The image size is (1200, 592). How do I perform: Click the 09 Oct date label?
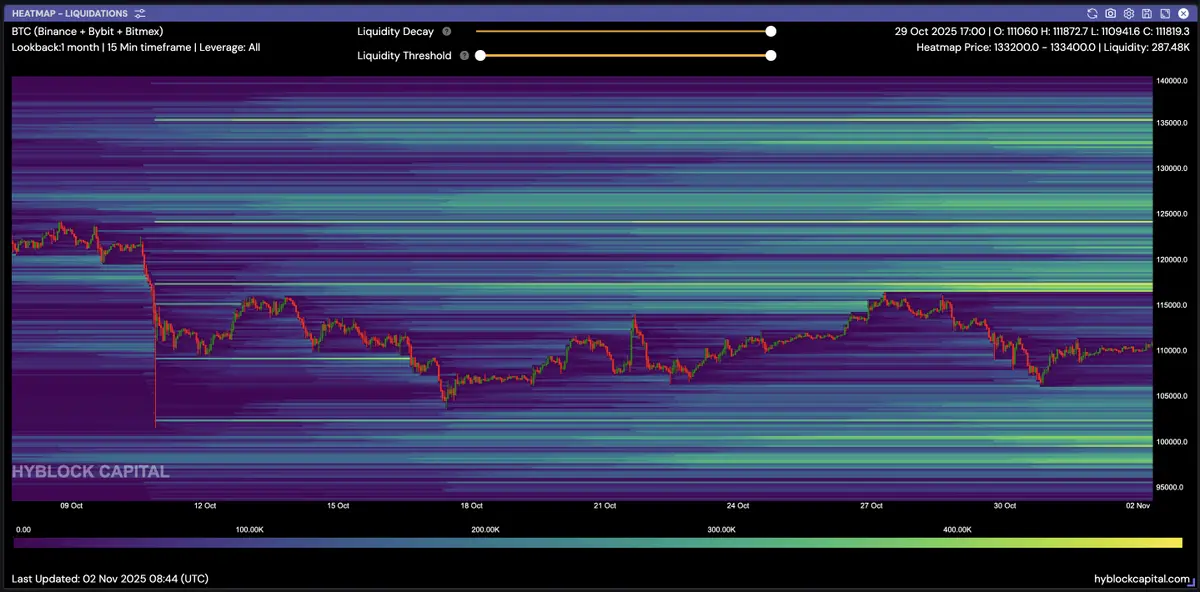click(x=71, y=506)
